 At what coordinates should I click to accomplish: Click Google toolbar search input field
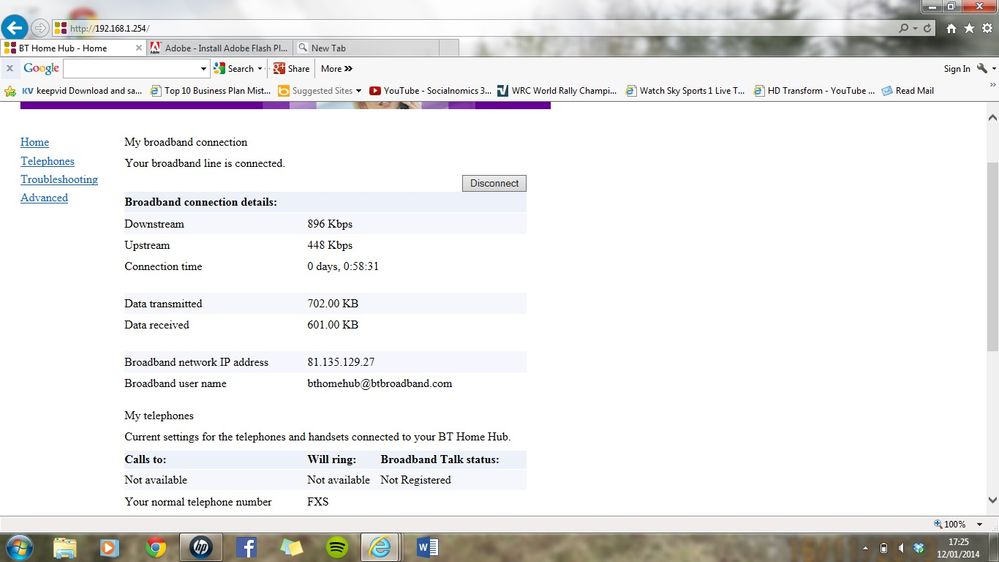[131, 68]
